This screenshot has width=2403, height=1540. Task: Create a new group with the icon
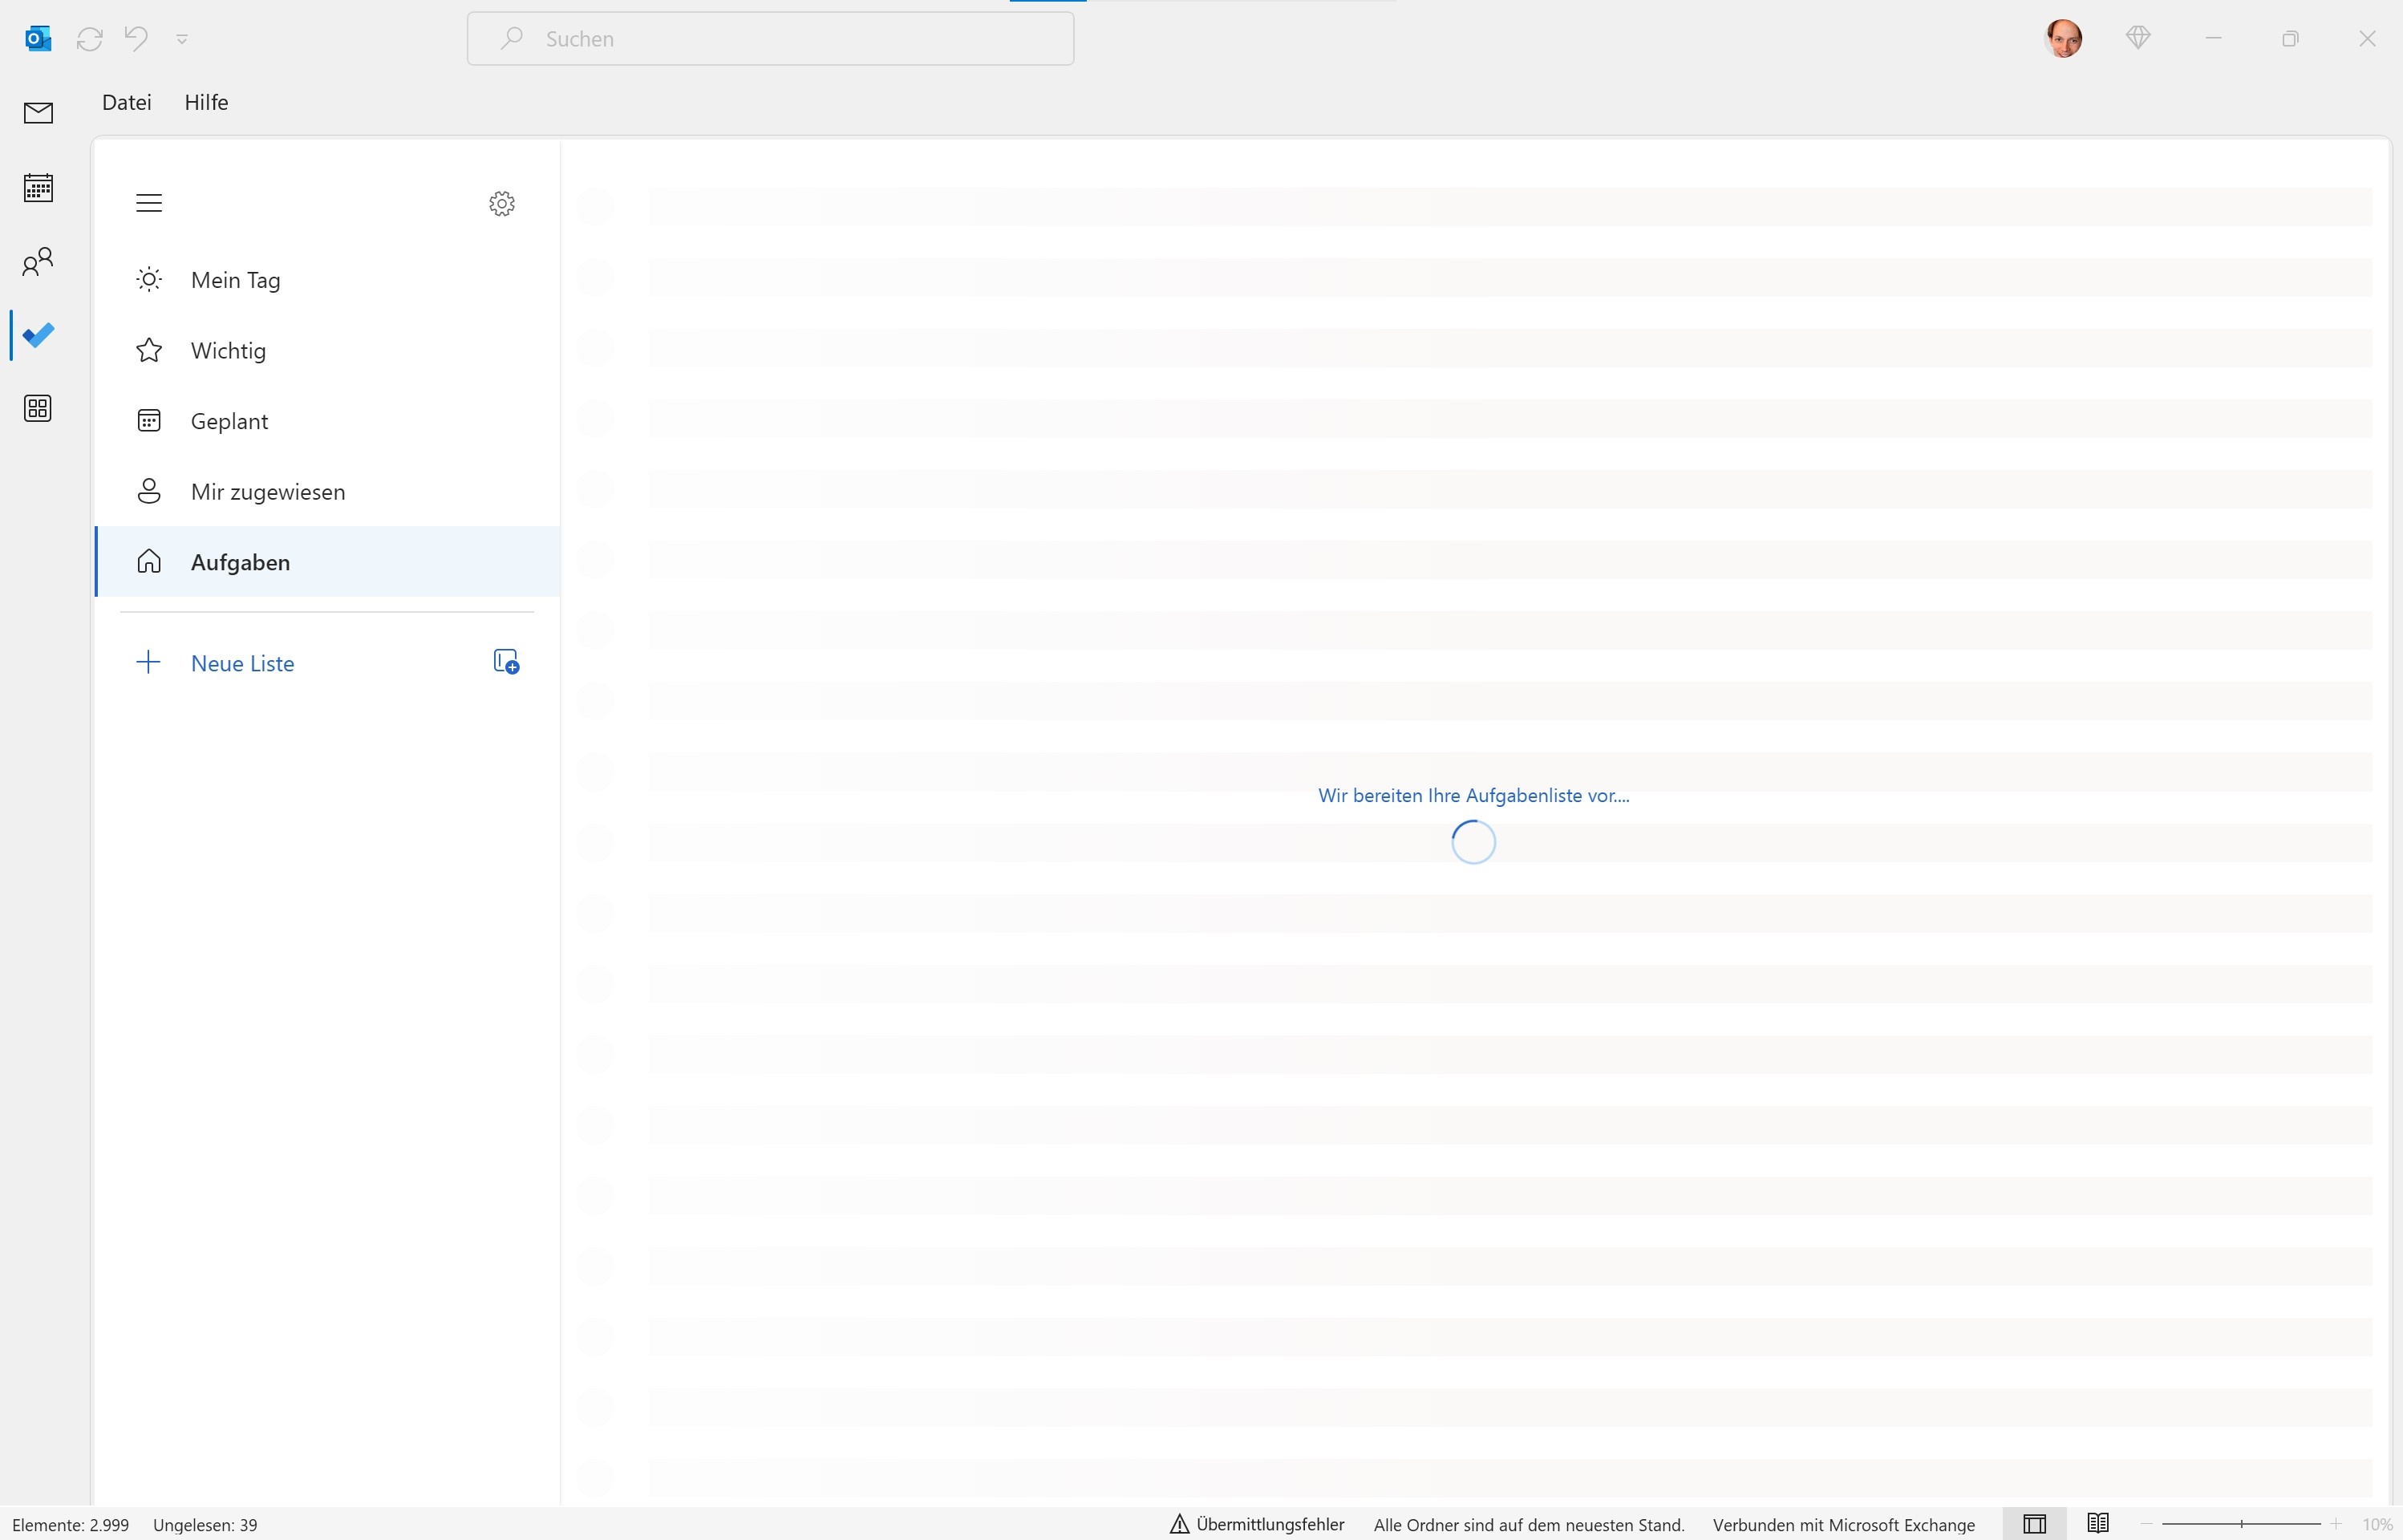coord(506,662)
